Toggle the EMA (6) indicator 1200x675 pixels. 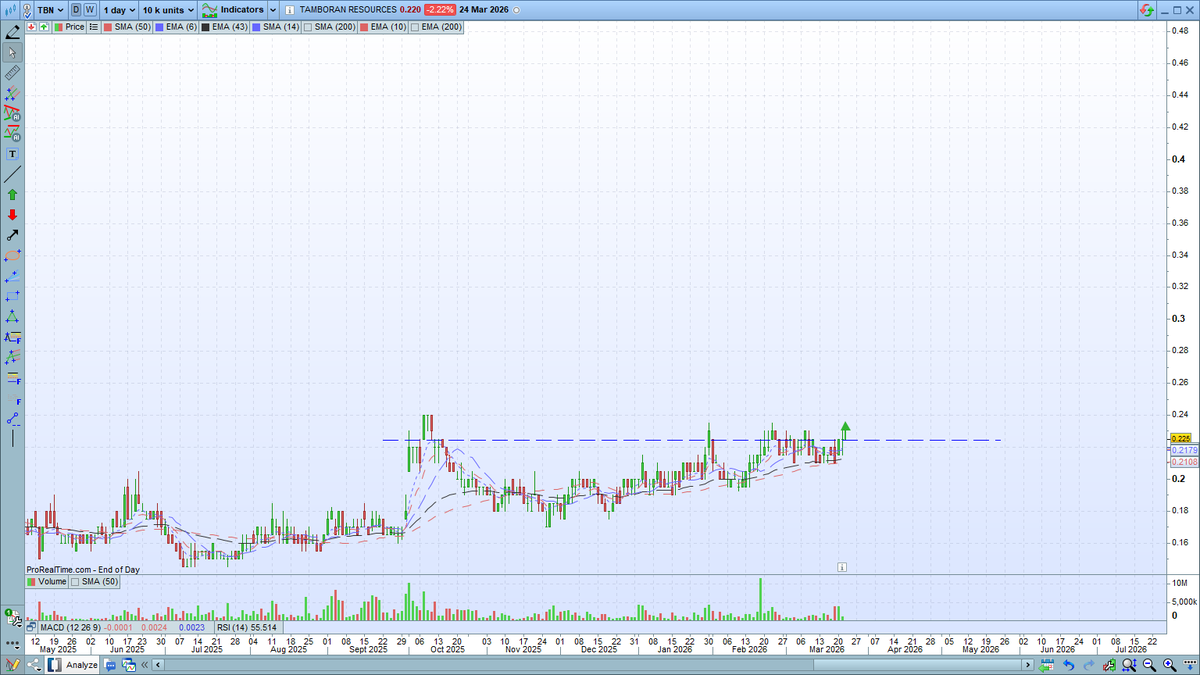177,27
